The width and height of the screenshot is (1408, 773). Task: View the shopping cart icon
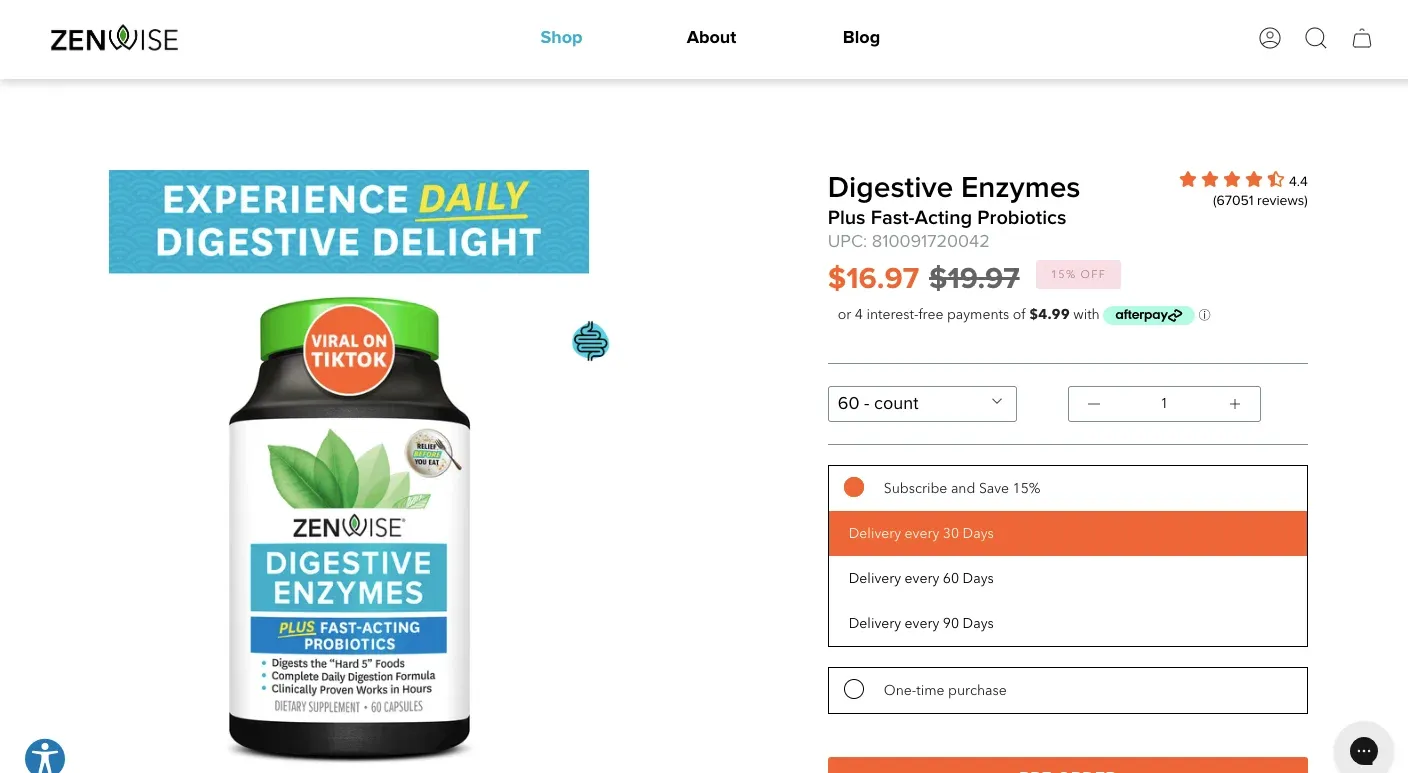coord(1362,37)
